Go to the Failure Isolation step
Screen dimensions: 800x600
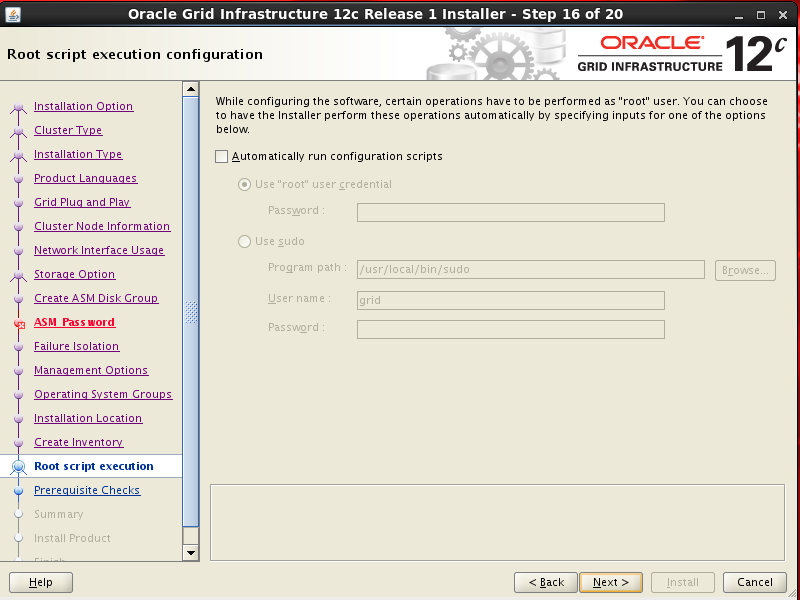pyautogui.click(x=77, y=346)
